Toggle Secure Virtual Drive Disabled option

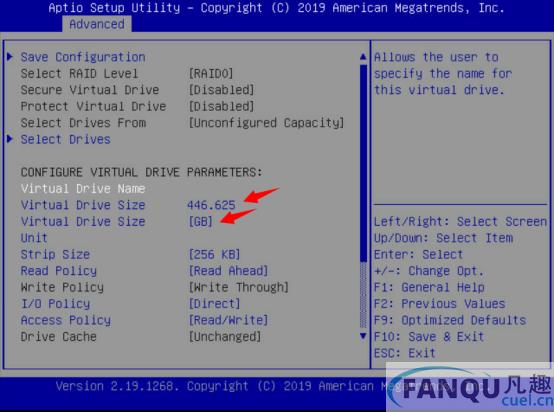tap(222, 90)
